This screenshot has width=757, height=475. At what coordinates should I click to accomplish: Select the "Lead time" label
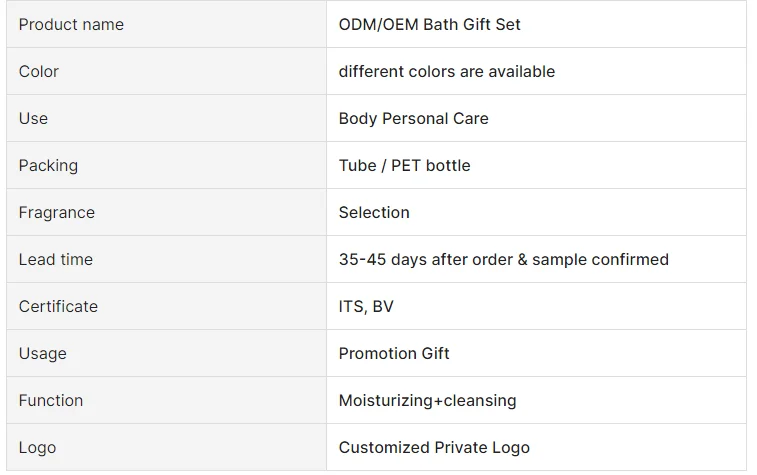tap(56, 259)
